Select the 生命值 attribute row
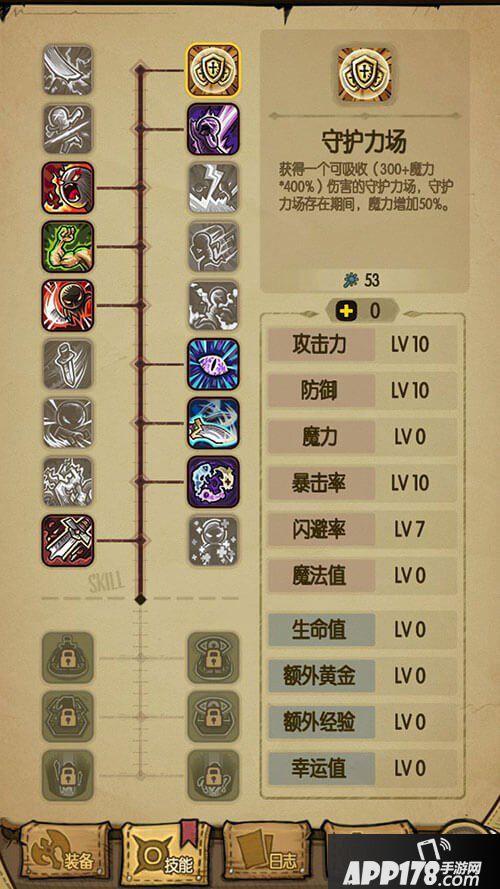The width and height of the screenshot is (500, 889). (x=362, y=629)
